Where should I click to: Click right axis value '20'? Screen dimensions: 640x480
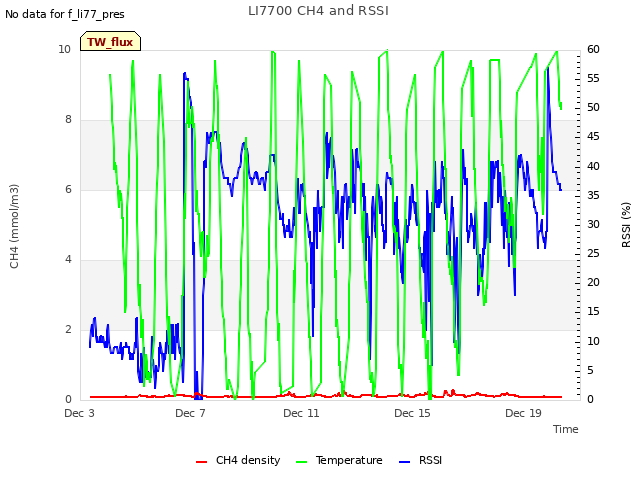point(593,282)
